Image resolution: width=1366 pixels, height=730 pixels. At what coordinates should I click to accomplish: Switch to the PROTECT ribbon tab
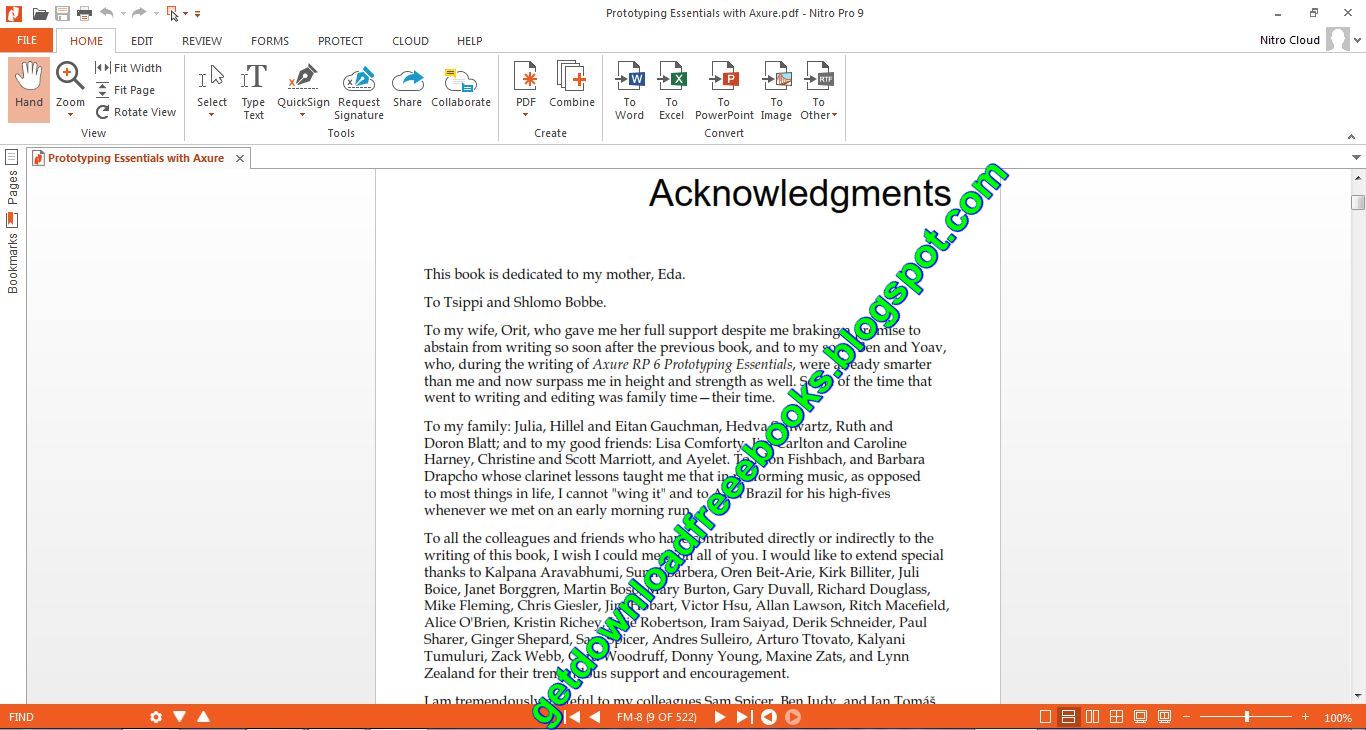click(341, 41)
